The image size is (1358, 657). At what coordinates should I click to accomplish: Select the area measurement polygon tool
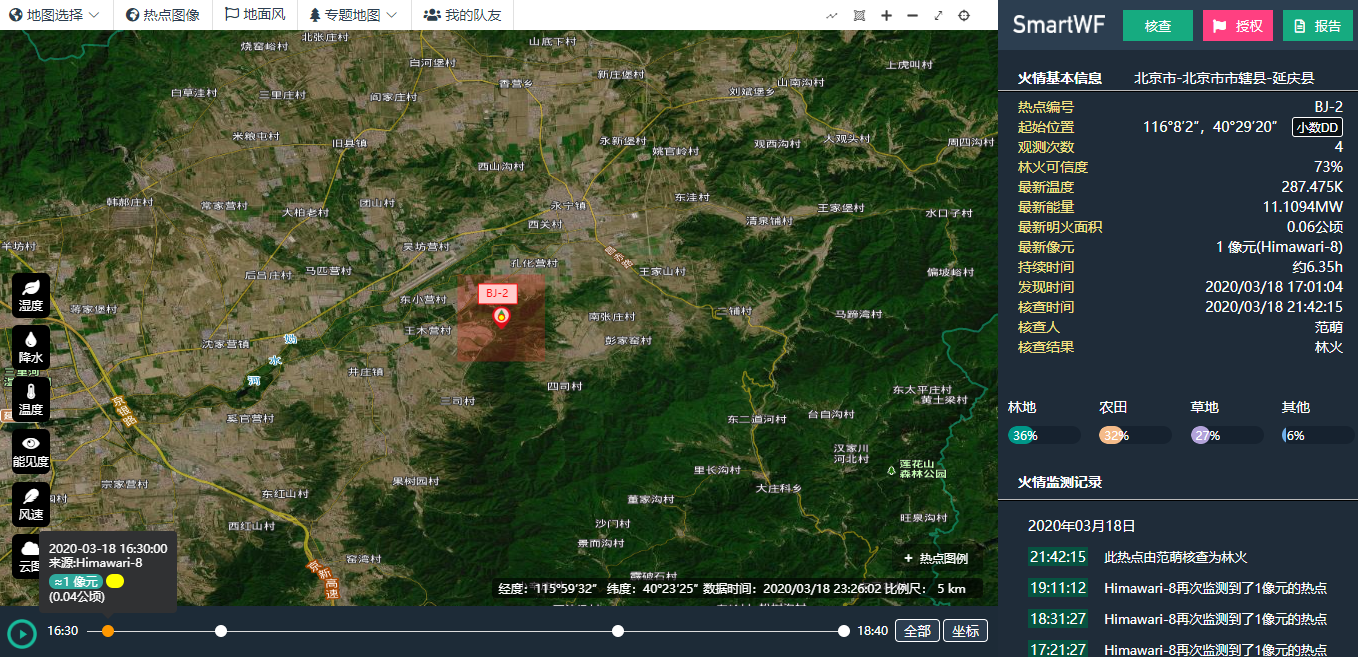pyautogui.click(x=859, y=15)
